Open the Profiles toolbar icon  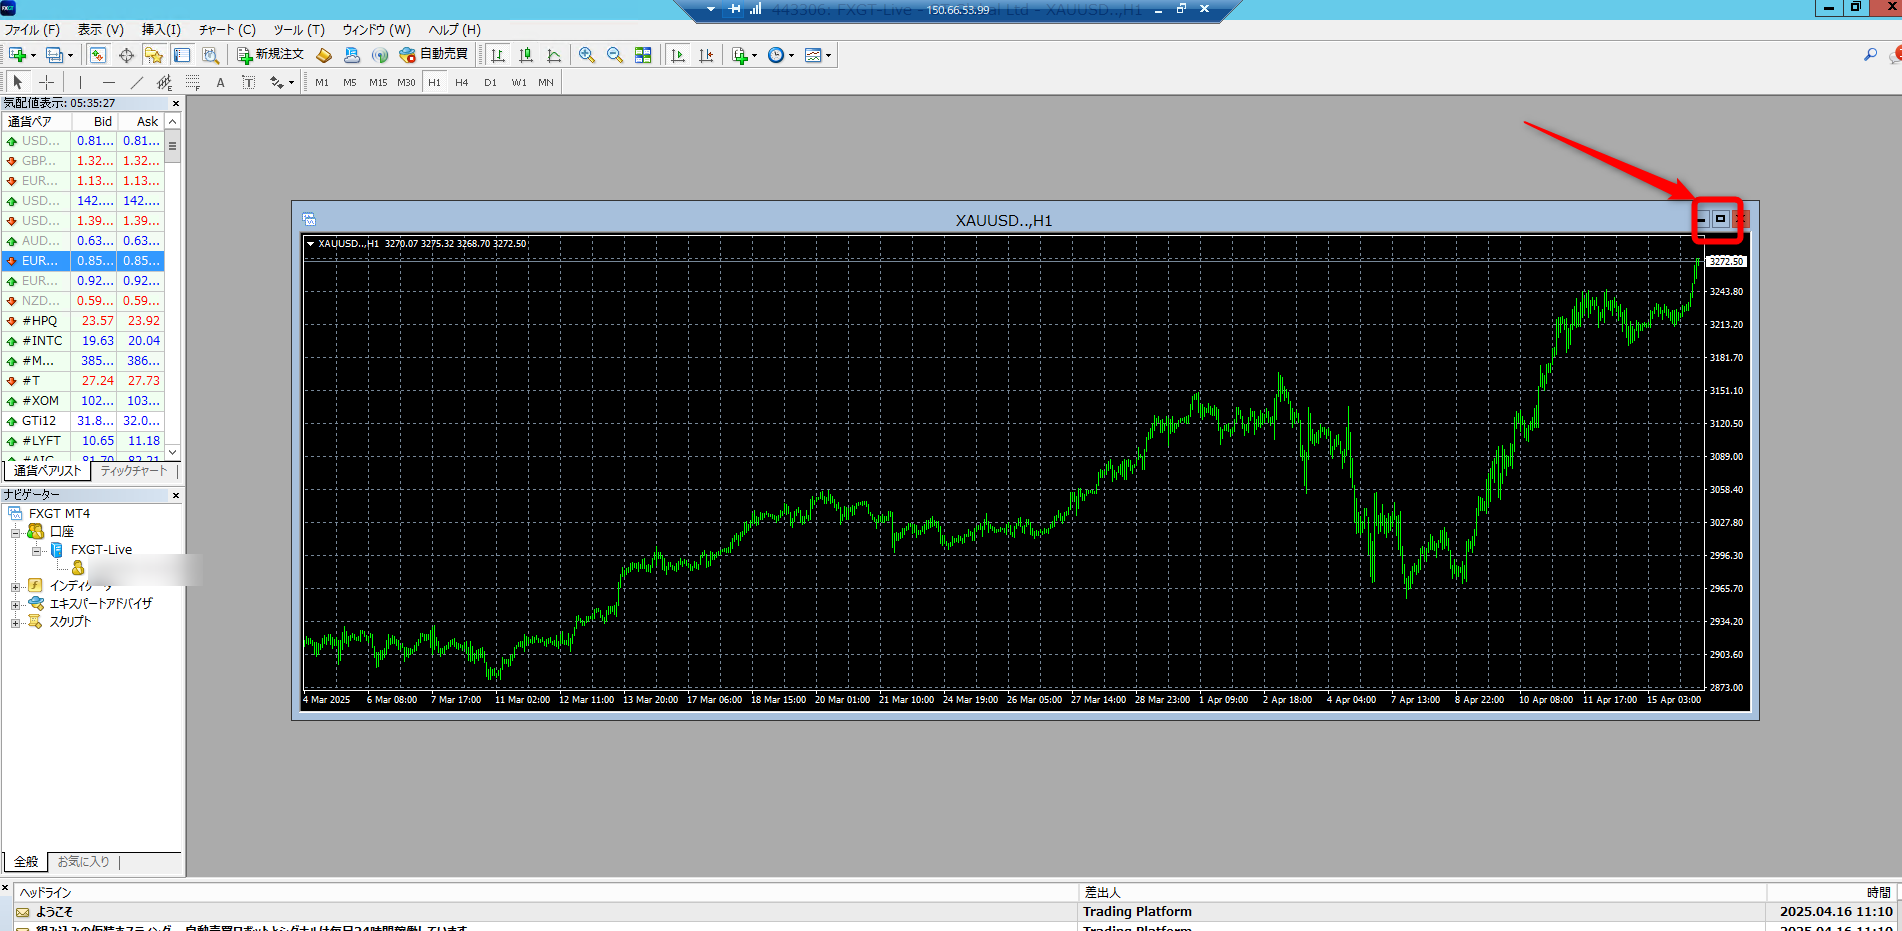[56, 55]
